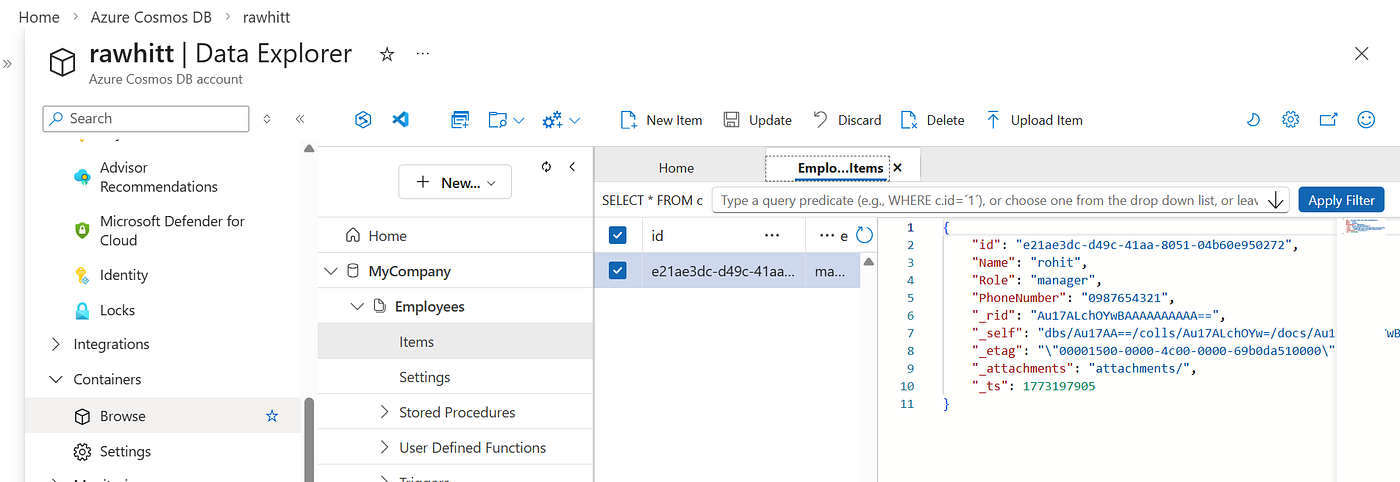Click the resource menu vertical scrollbar

tap(308, 440)
